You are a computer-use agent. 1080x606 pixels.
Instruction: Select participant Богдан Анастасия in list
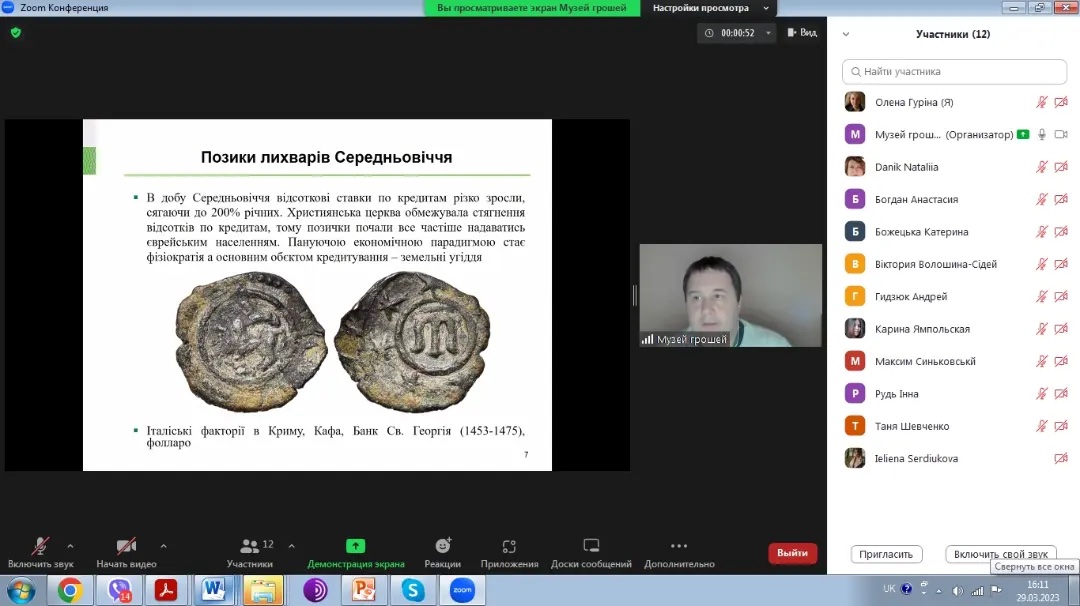click(916, 199)
